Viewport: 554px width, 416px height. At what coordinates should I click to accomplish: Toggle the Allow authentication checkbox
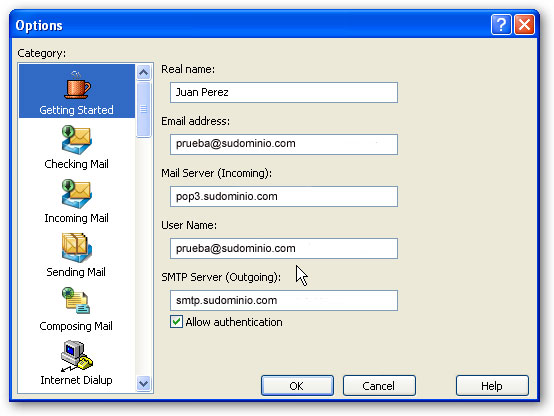pos(176,322)
